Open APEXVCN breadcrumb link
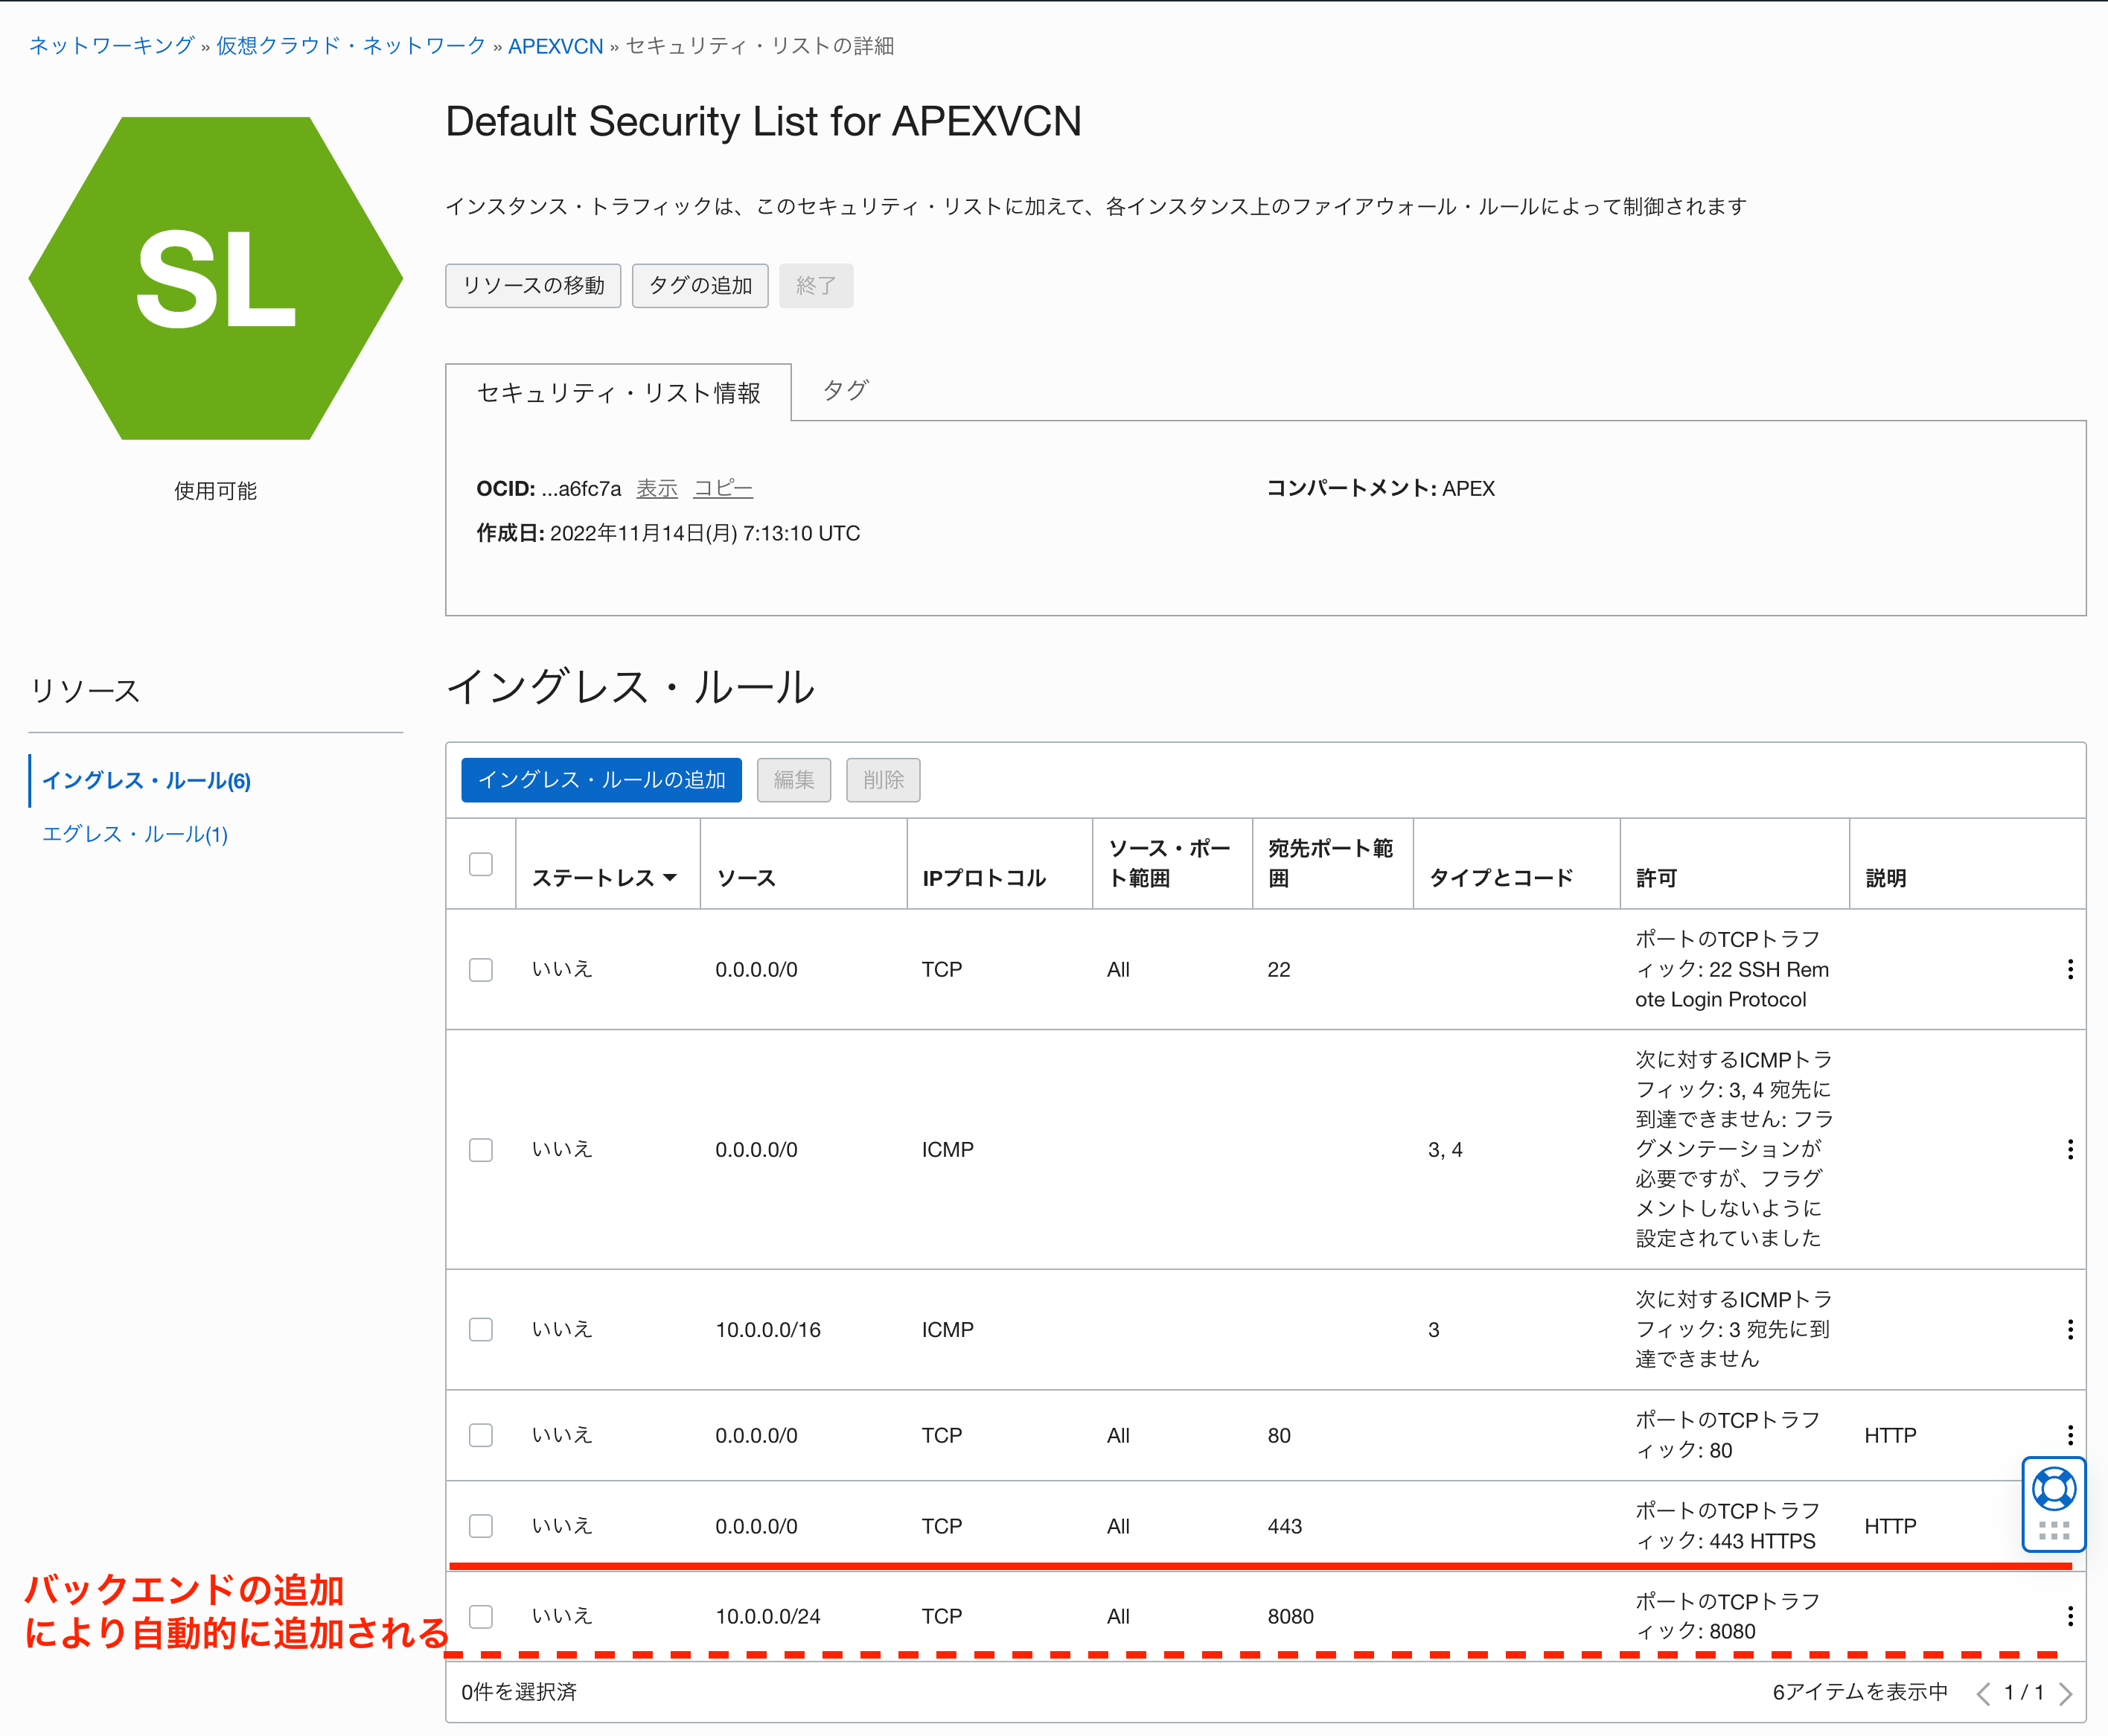 pos(555,46)
